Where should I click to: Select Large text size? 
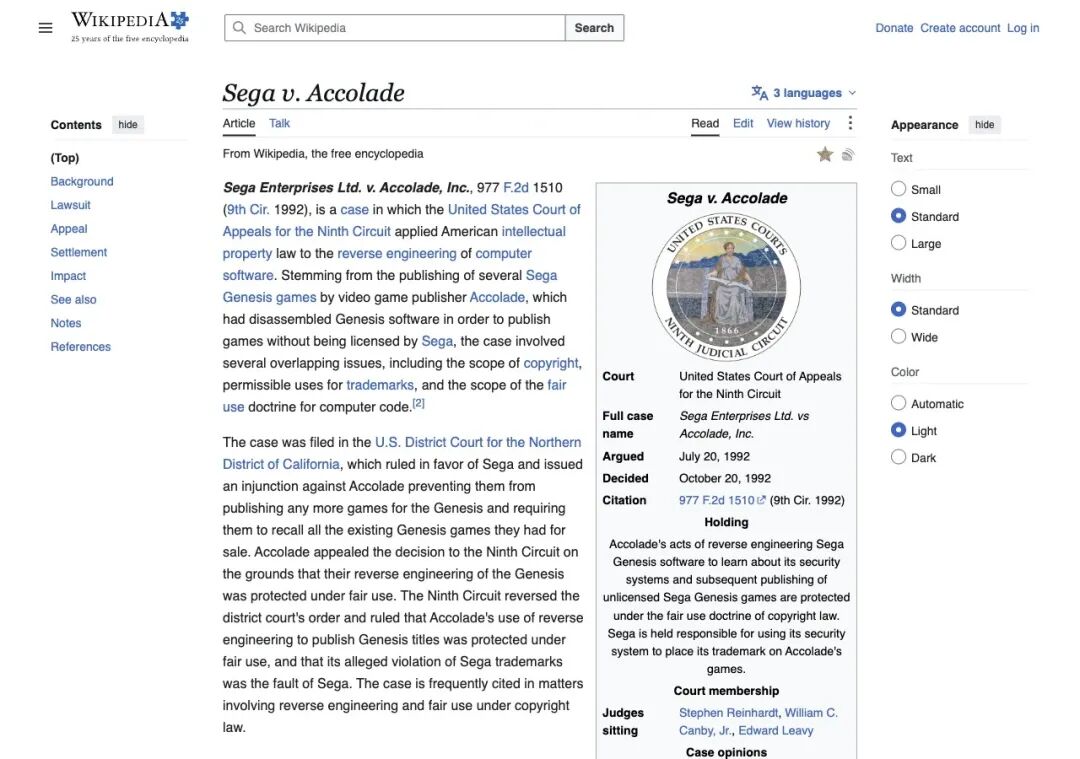click(898, 242)
